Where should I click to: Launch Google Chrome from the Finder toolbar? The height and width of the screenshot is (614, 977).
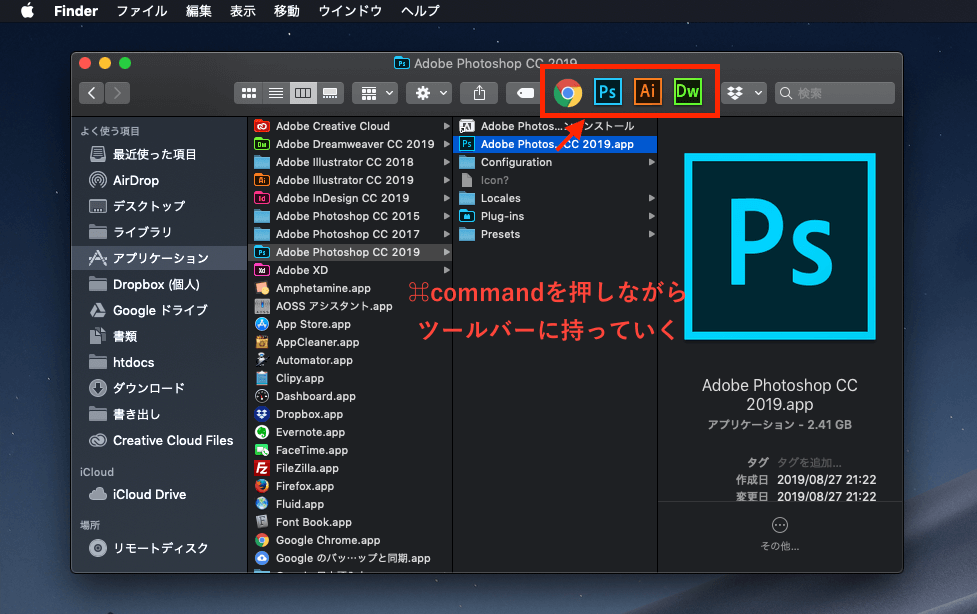click(568, 93)
